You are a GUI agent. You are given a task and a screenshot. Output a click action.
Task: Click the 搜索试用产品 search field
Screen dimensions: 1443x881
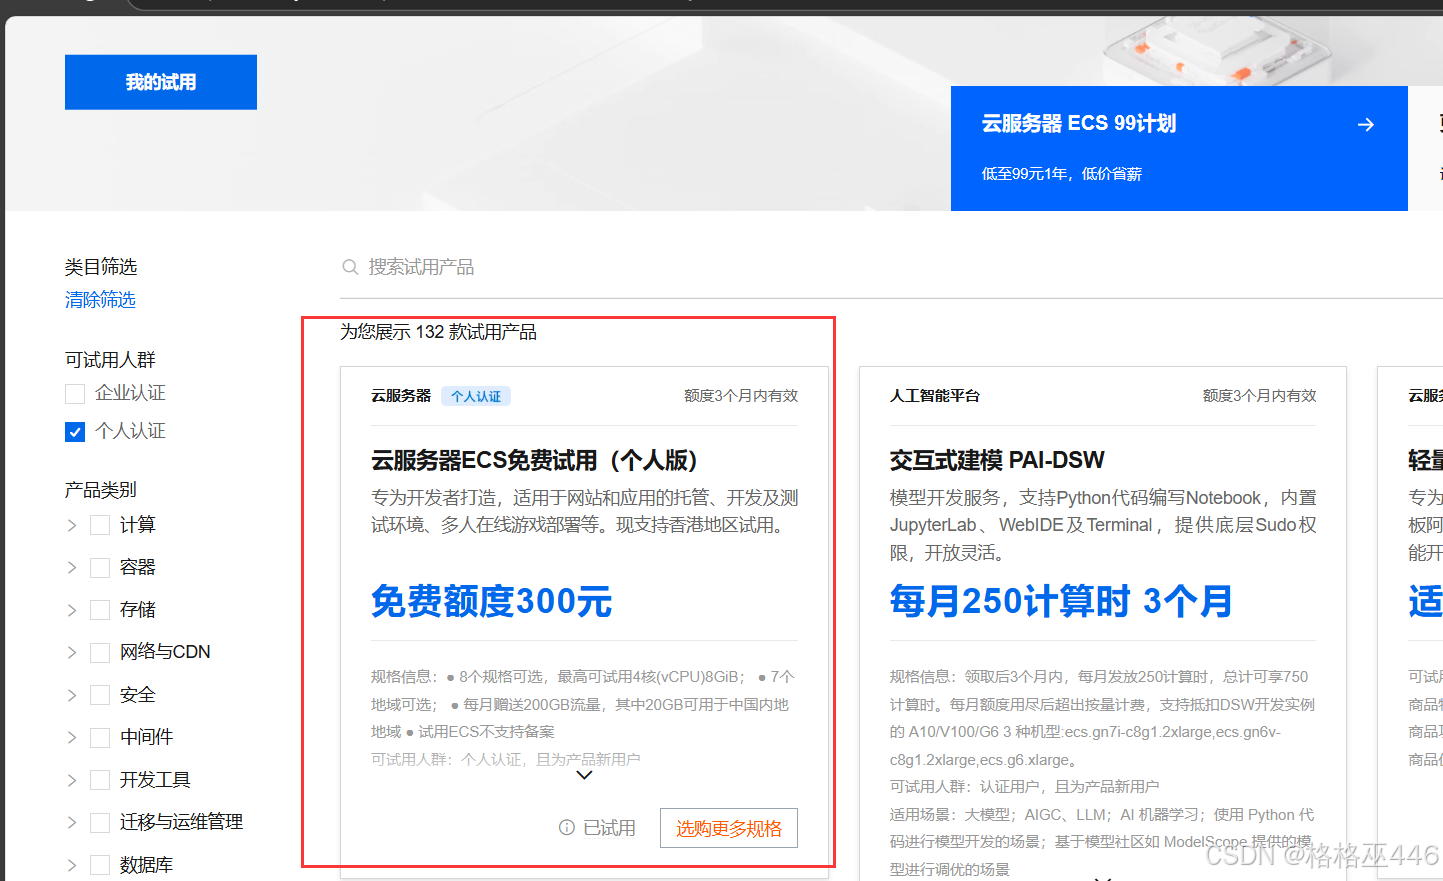[x=890, y=267]
